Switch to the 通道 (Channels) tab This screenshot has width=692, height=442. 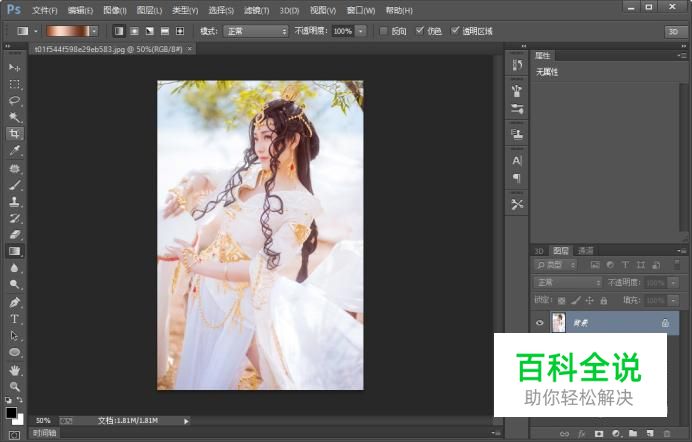[x=586, y=251]
